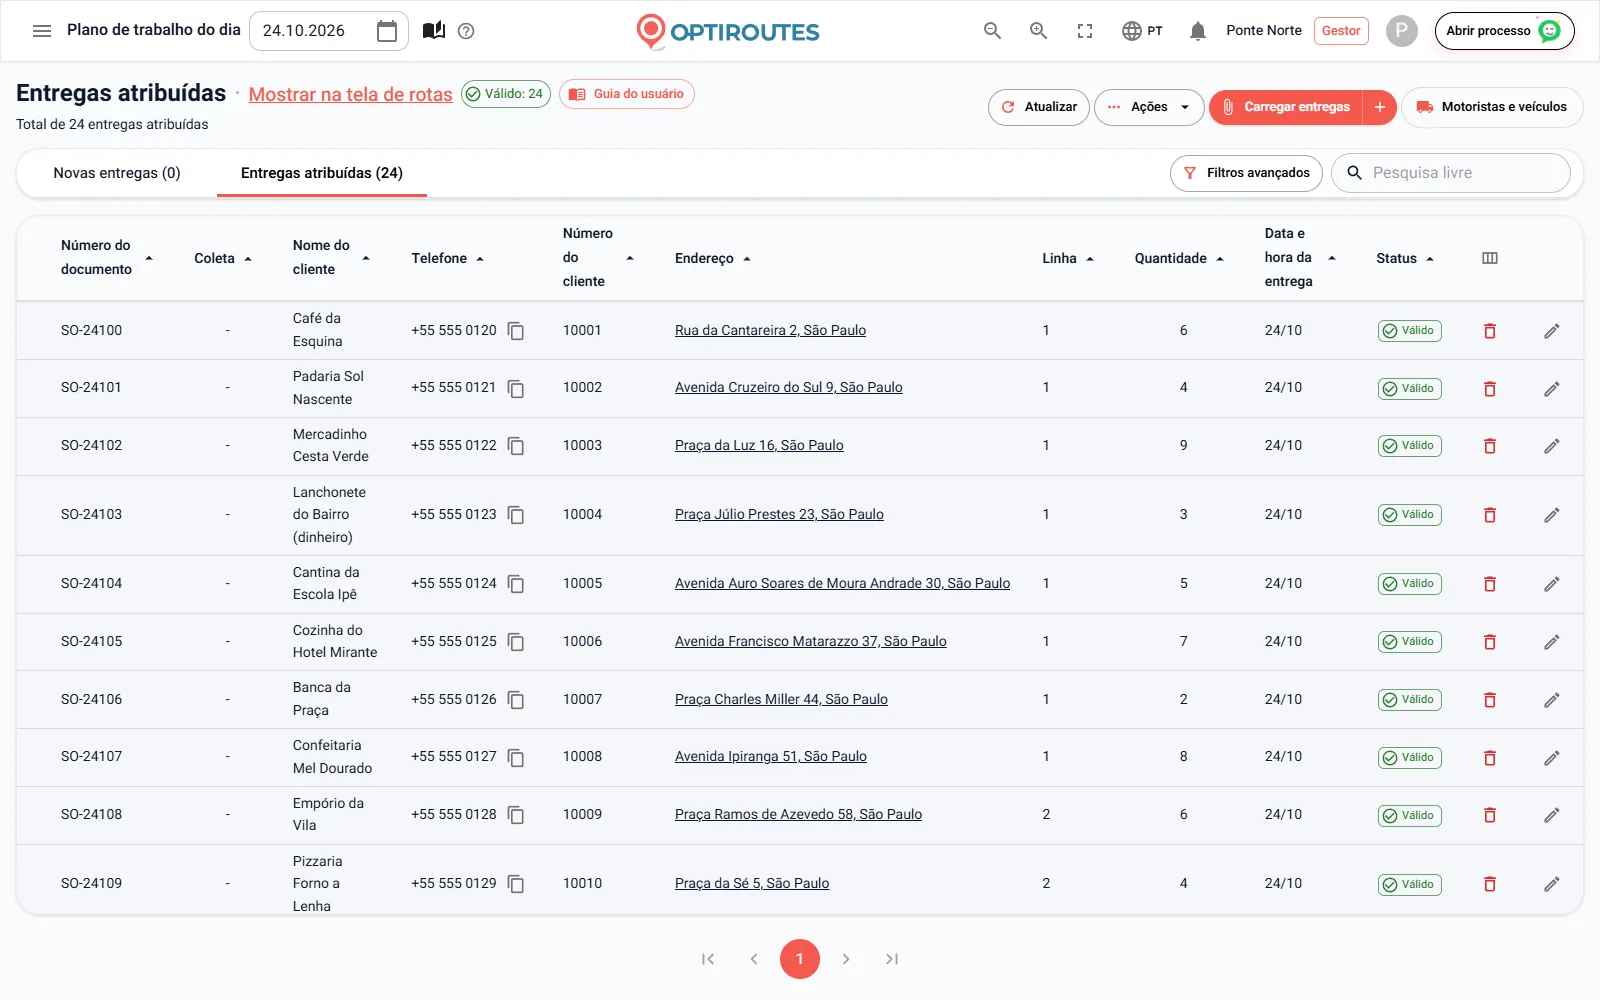The width and height of the screenshot is (1600, 1000).
Task: Open the Ações dropdown
Action: pos(1149,107)
